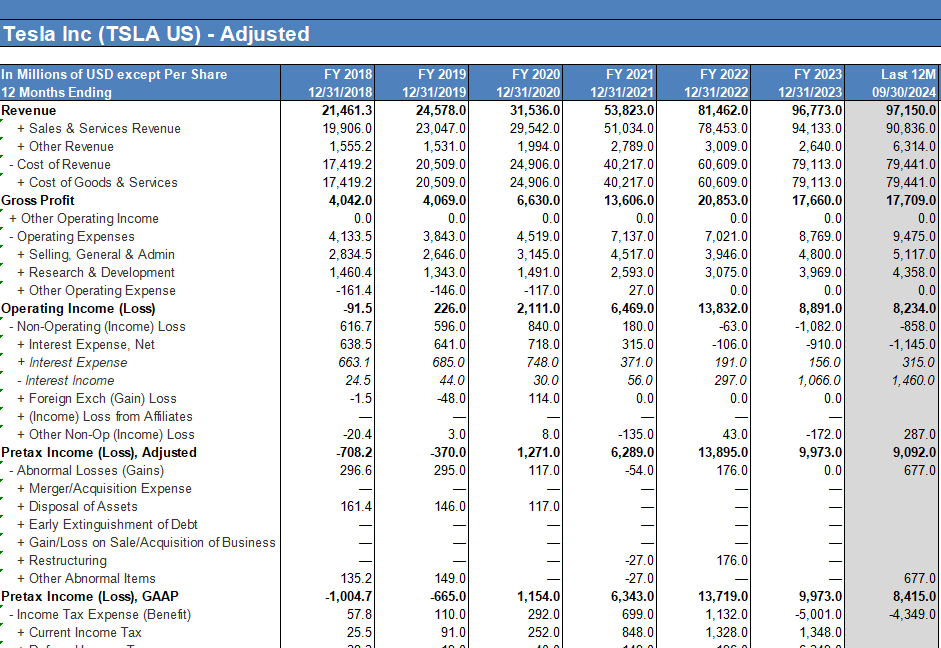Click '+ Foreign Exch (Gain) Loss' label

(x=97, y=398)
